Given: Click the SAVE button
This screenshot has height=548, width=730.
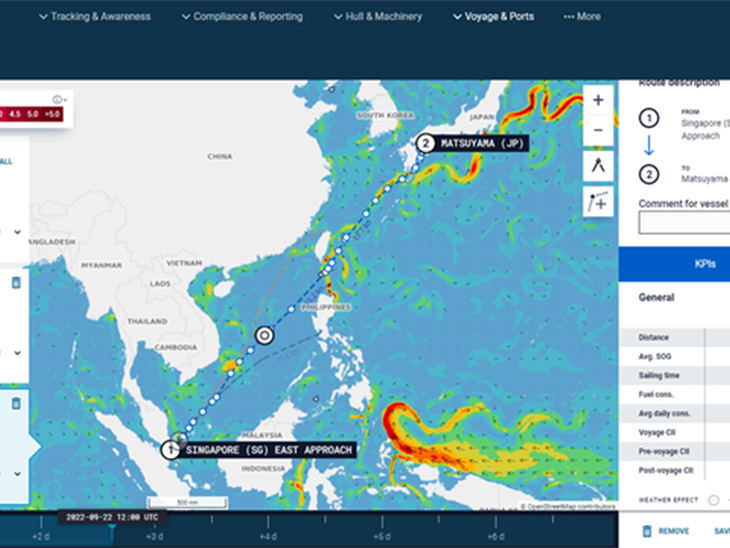Looking at the screenshot, I should (722, 531).
